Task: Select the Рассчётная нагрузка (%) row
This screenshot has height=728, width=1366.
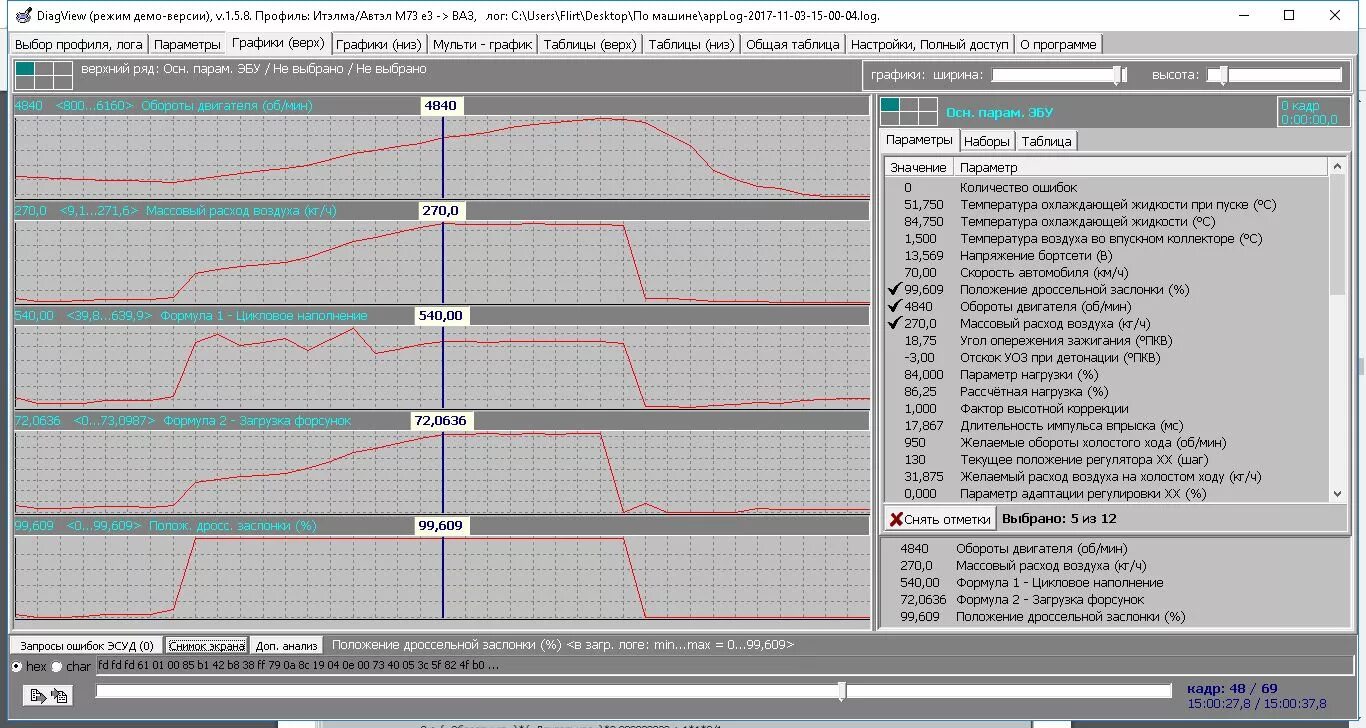Action: 1107,391
